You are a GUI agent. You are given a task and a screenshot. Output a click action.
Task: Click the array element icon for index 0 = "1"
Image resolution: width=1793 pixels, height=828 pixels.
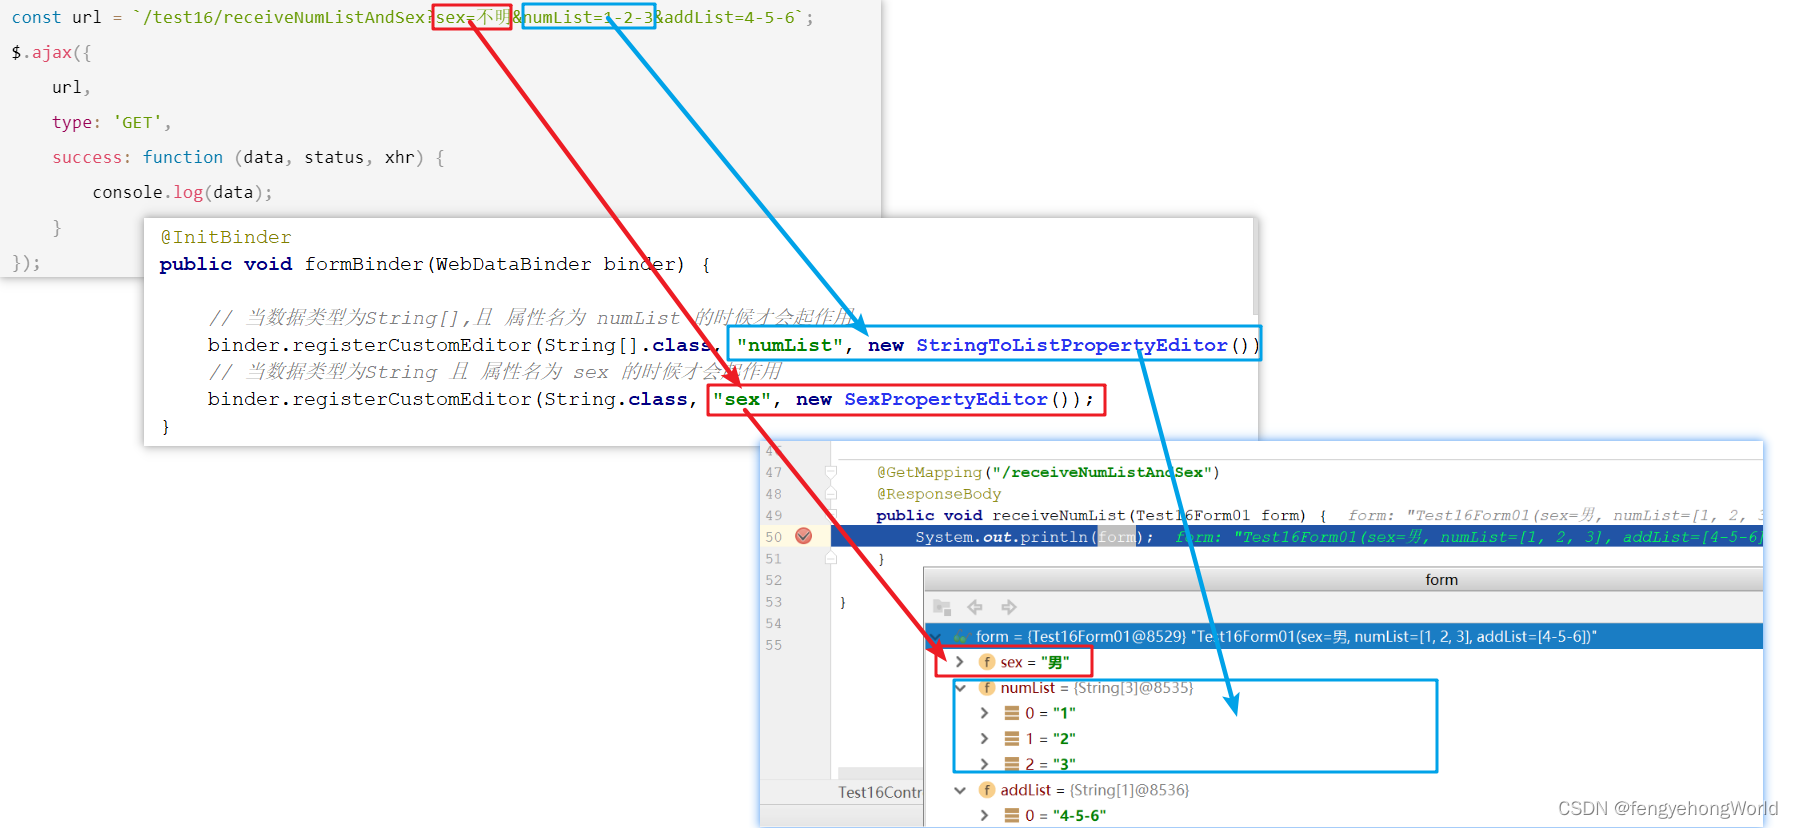coord(1012,713)
